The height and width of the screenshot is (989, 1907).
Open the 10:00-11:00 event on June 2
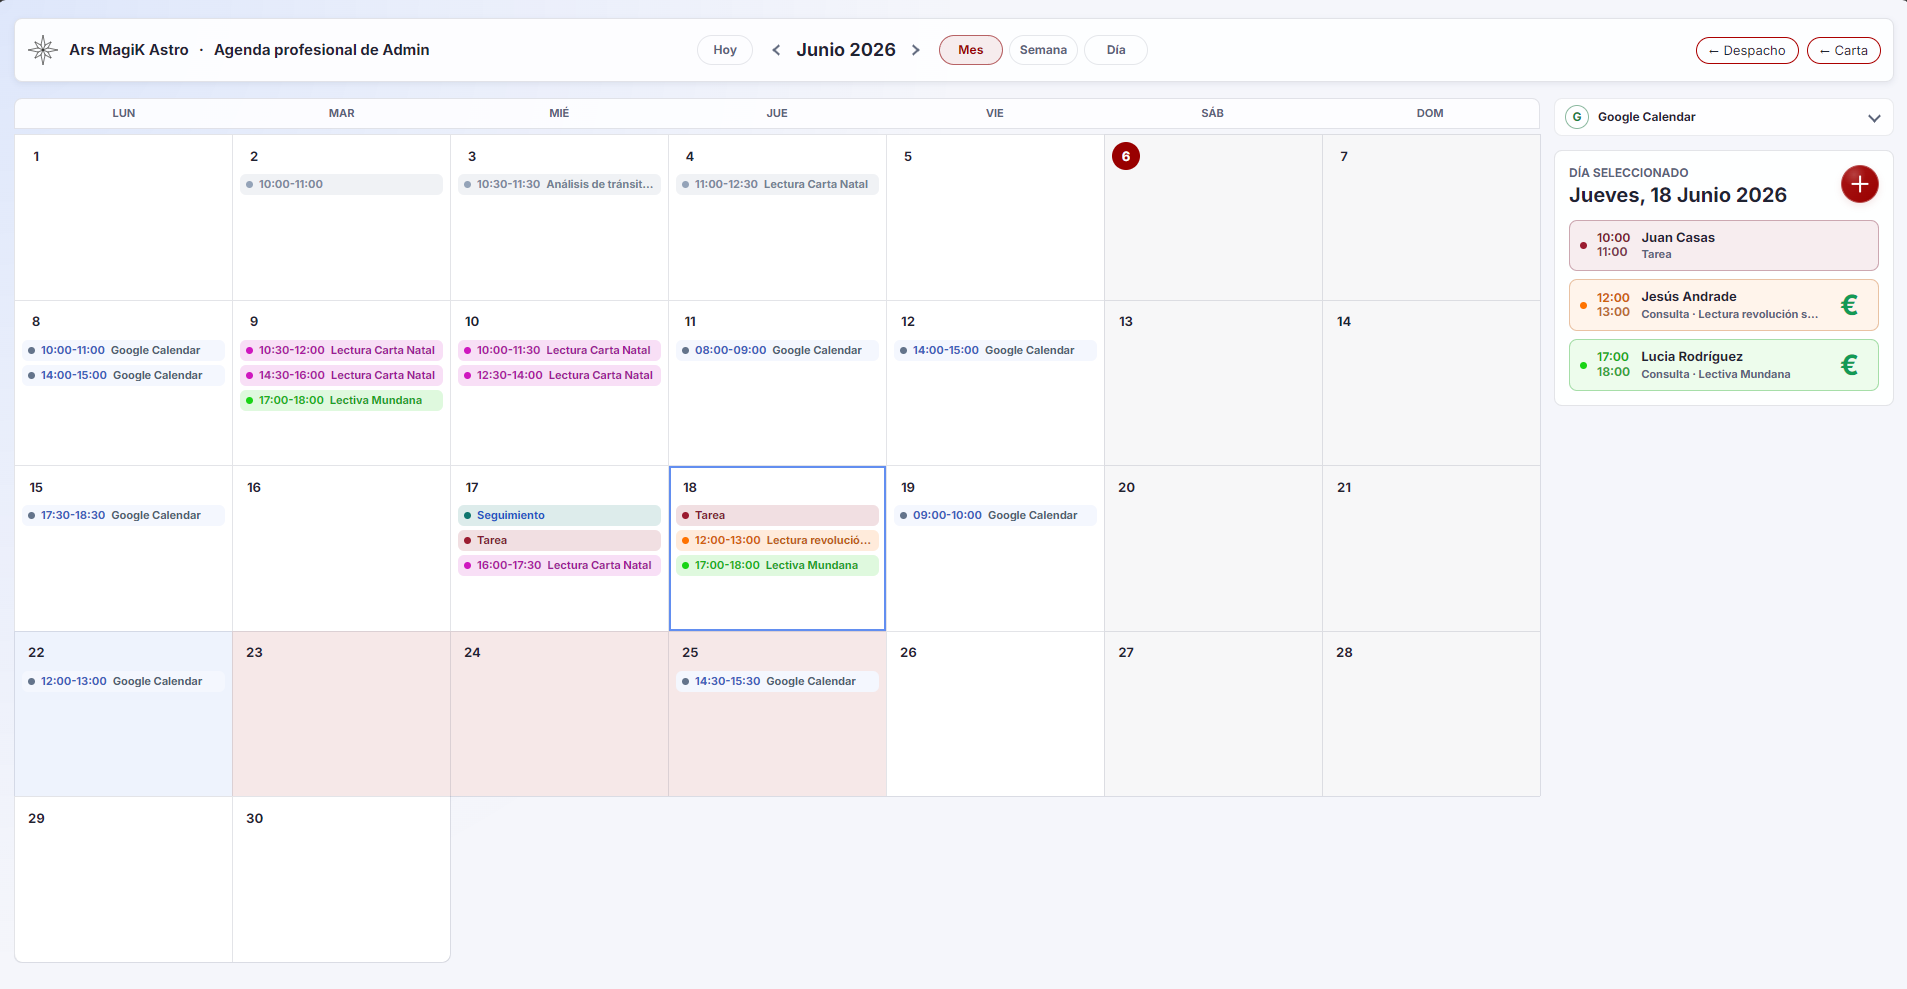click(341, 185)
